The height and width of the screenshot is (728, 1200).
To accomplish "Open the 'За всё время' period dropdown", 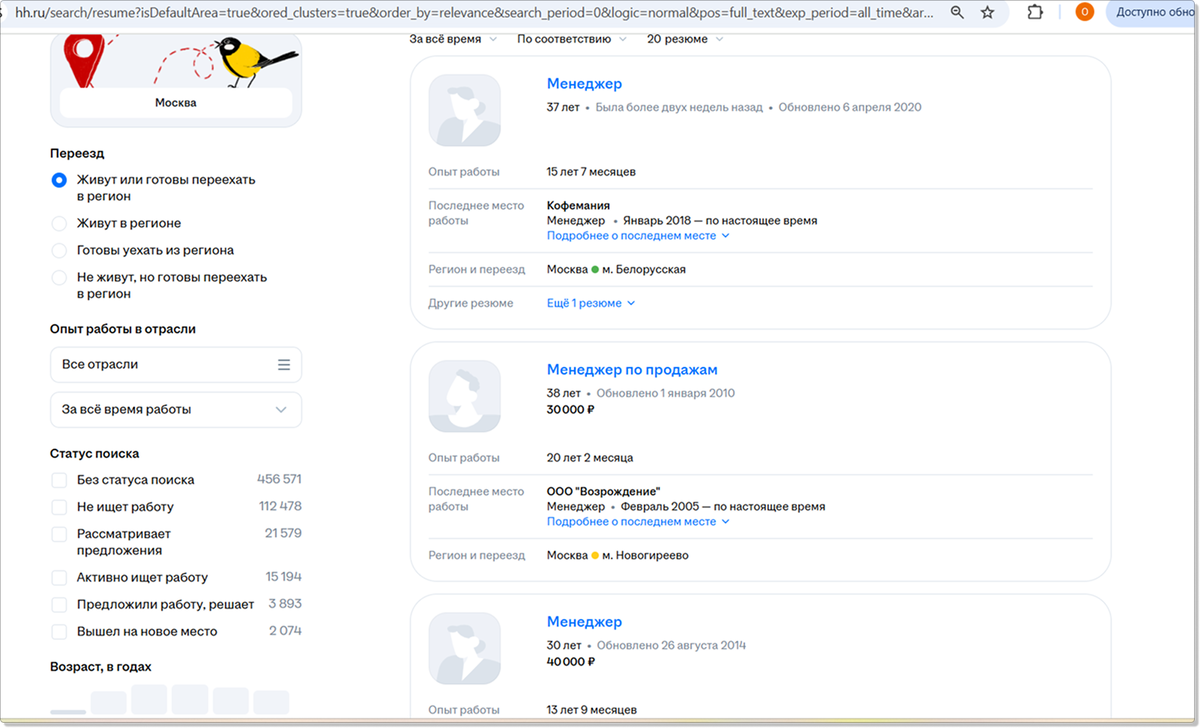I will (x=453, y=39).
